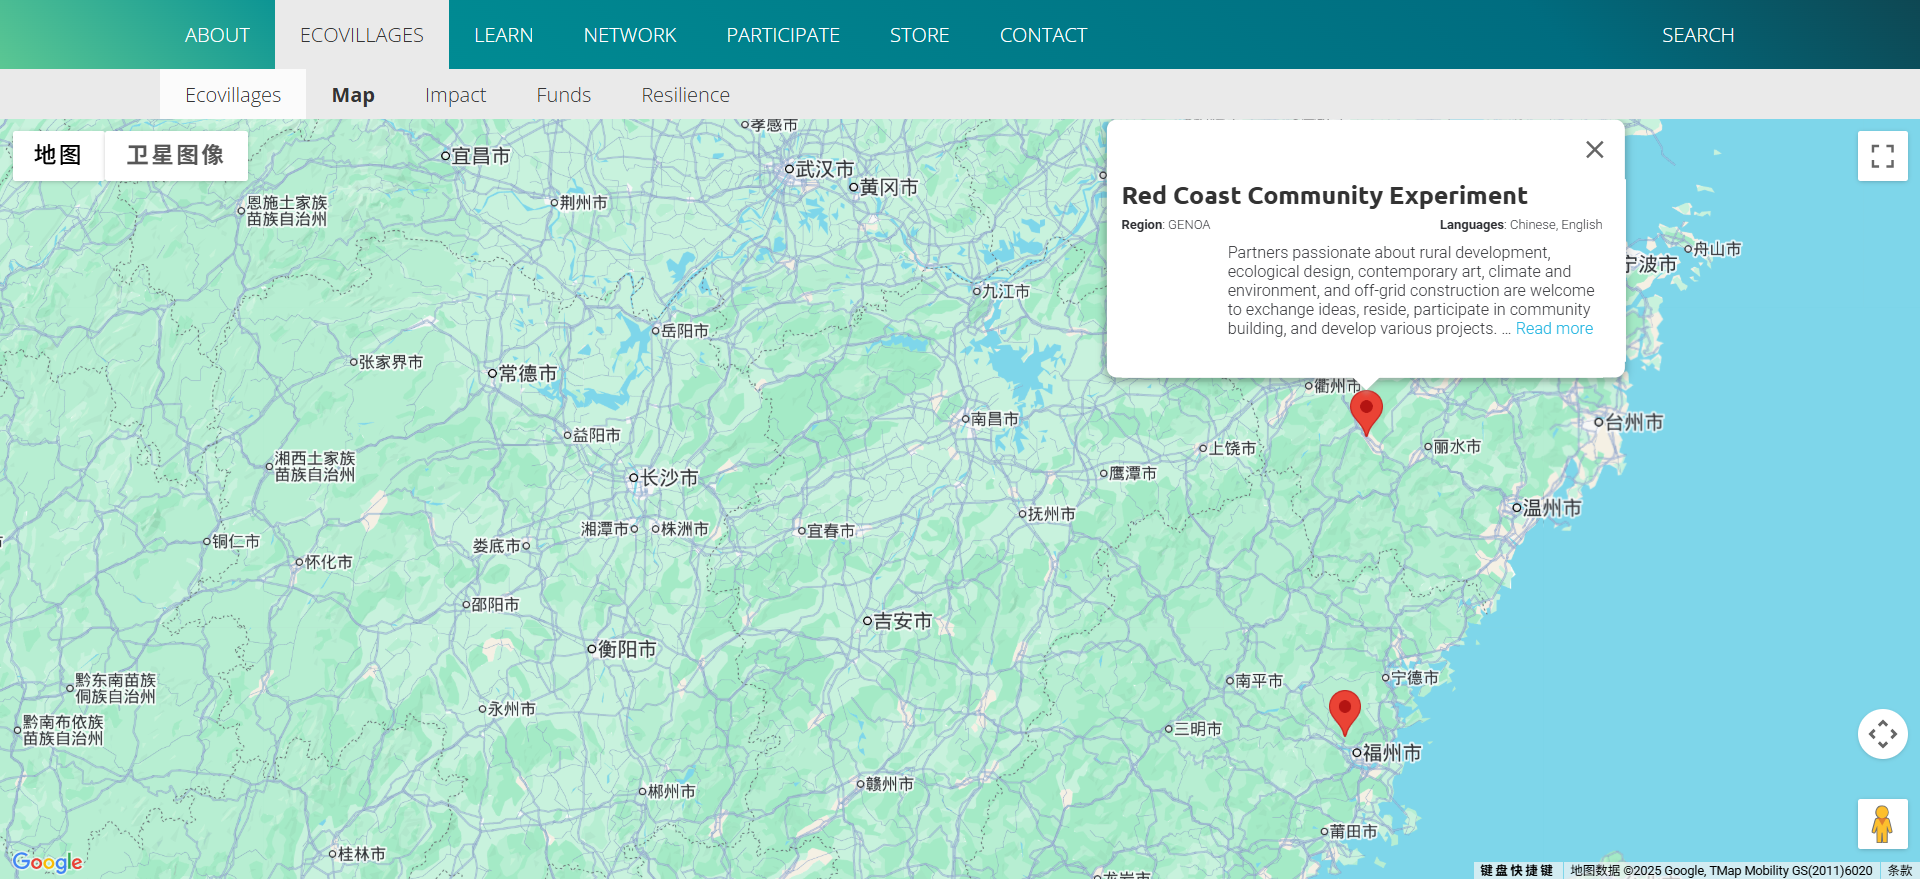1920x879 pixels.
Task: Expand the LEARN menu
Action: click(x=503, y=35)
